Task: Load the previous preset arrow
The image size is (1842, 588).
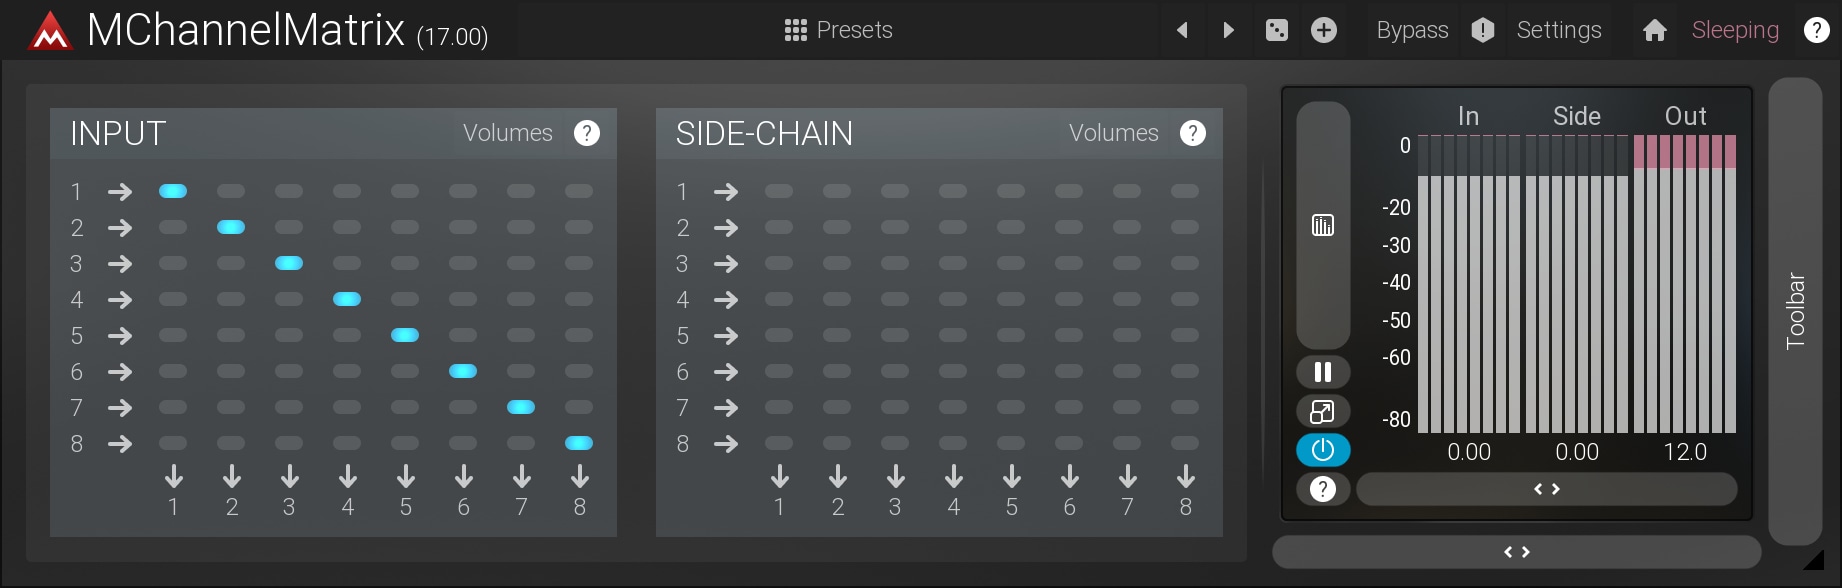Action: [1182, 30]
